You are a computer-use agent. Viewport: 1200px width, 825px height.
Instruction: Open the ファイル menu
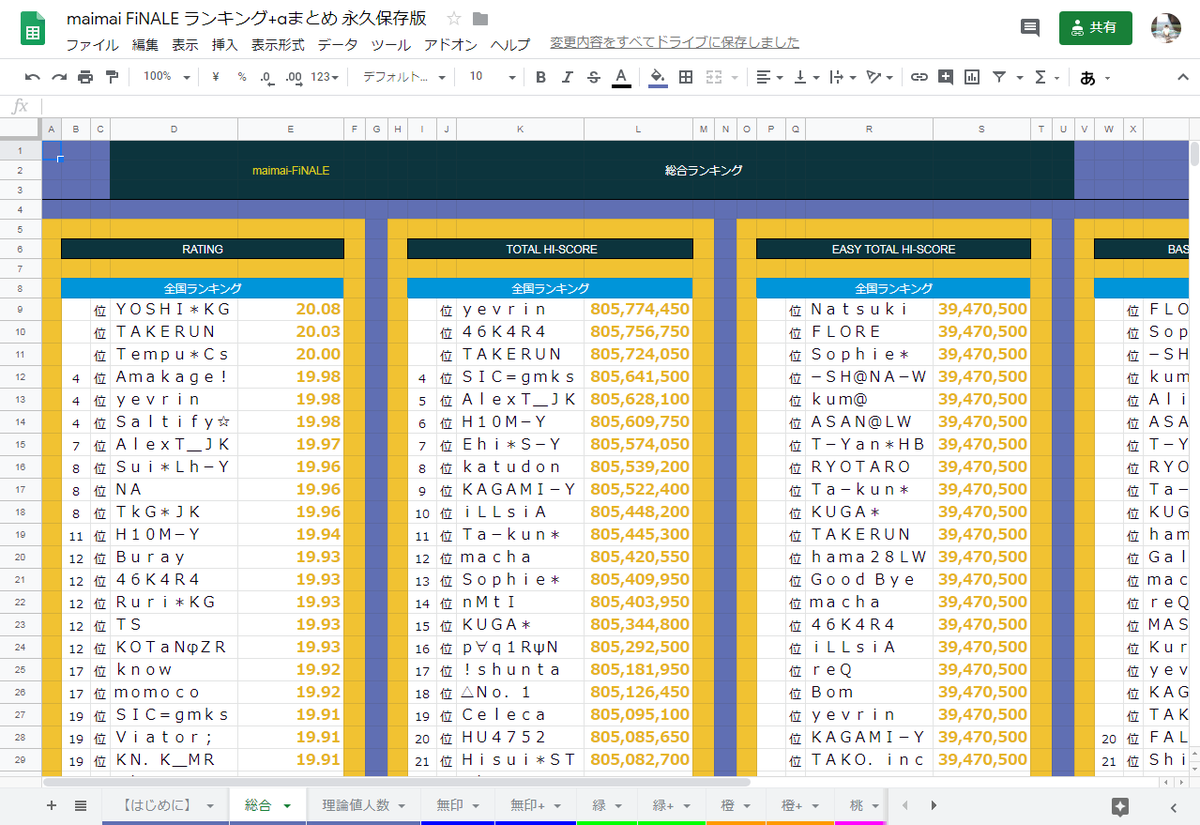(92, 45)
